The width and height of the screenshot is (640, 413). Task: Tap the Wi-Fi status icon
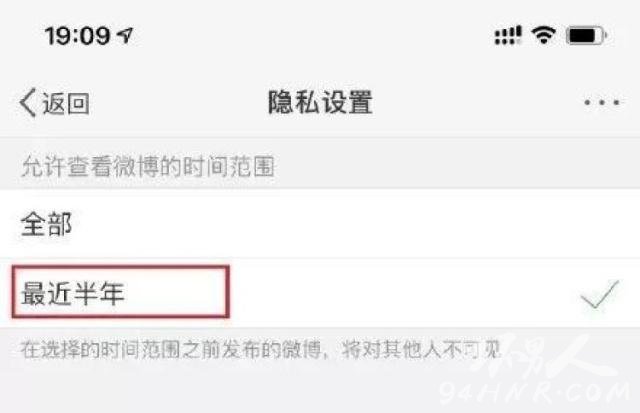tap(543, 35)
